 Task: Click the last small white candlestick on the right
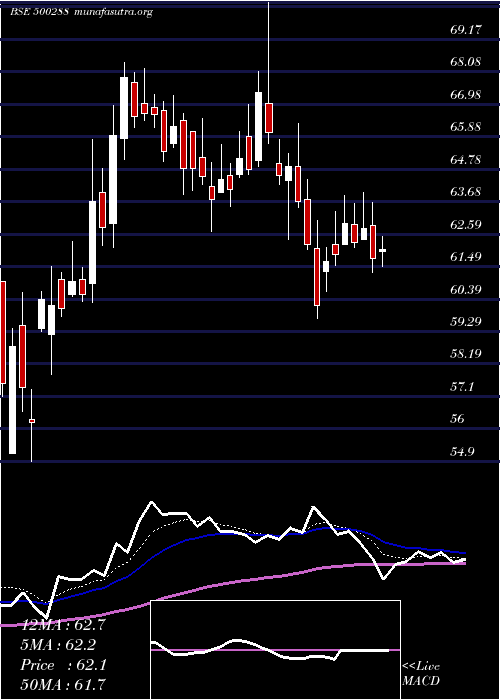coord(383,251)
